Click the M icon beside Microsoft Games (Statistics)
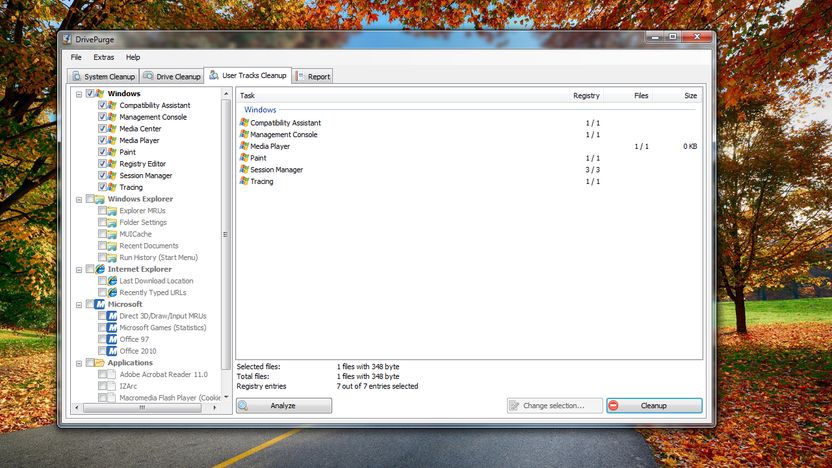Image resolution: width=832 pixels, height=468 pixels. [112, 327]
